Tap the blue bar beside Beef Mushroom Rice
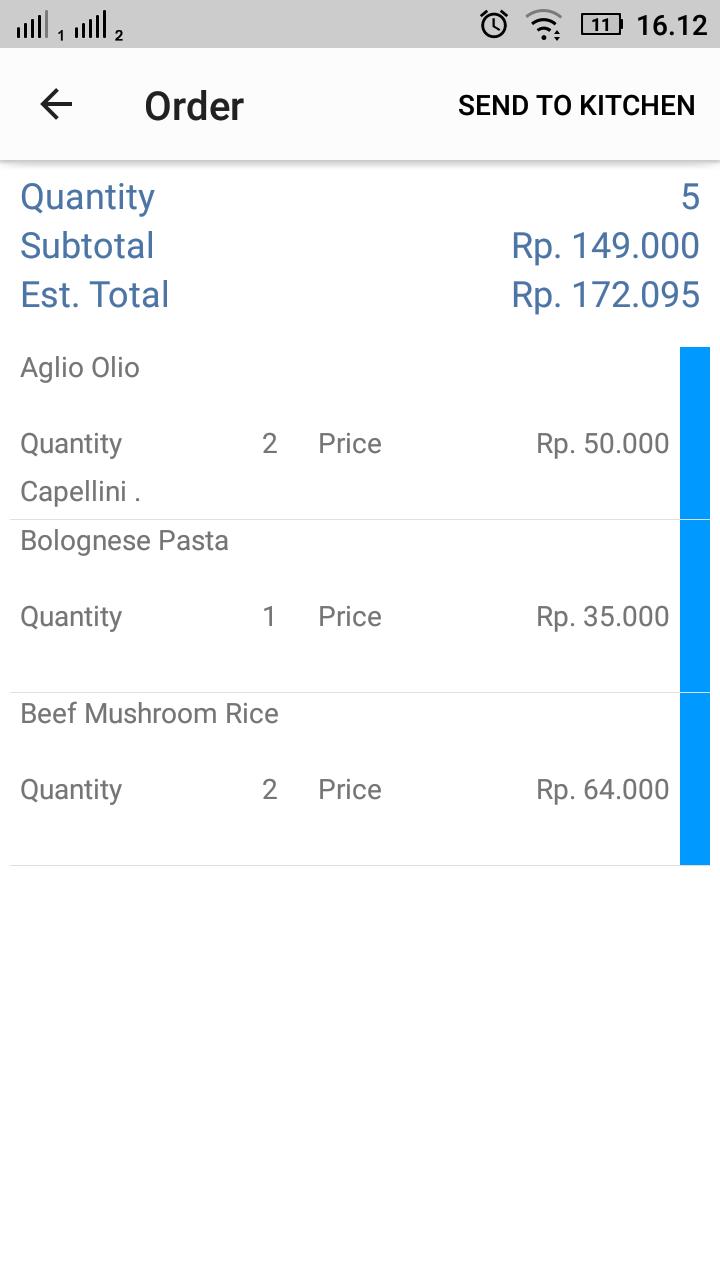720x1280 pixels. pos(695,779)
